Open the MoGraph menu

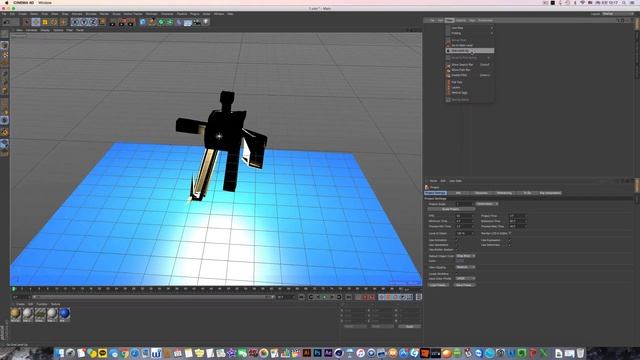coord(151,14)
